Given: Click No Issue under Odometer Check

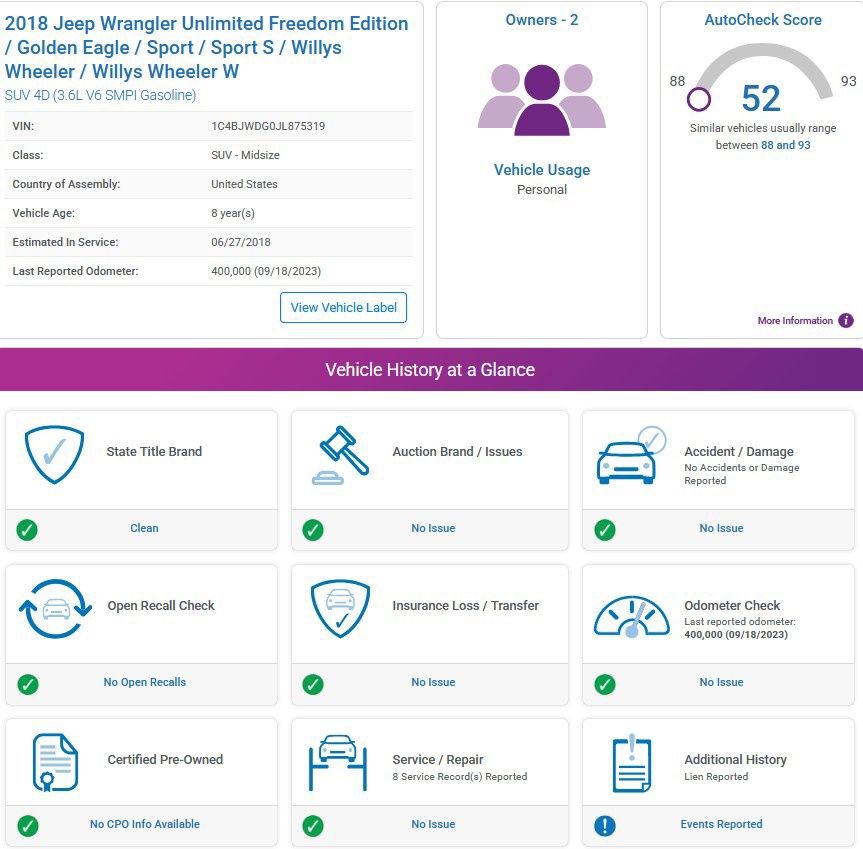Looking at the screenshot, I should coord(721,682).
